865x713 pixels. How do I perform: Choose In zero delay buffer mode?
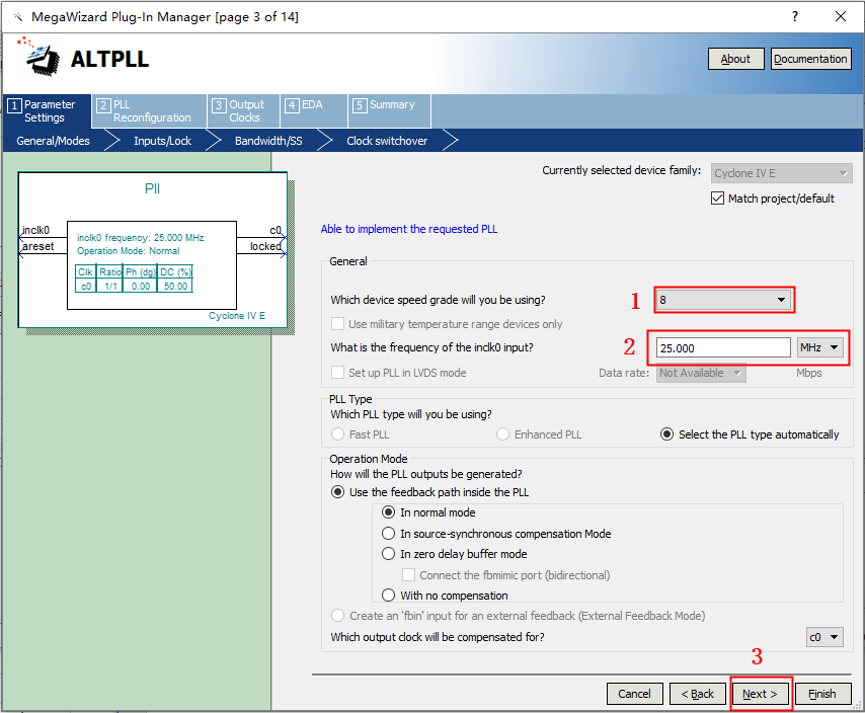click(389, 554)
